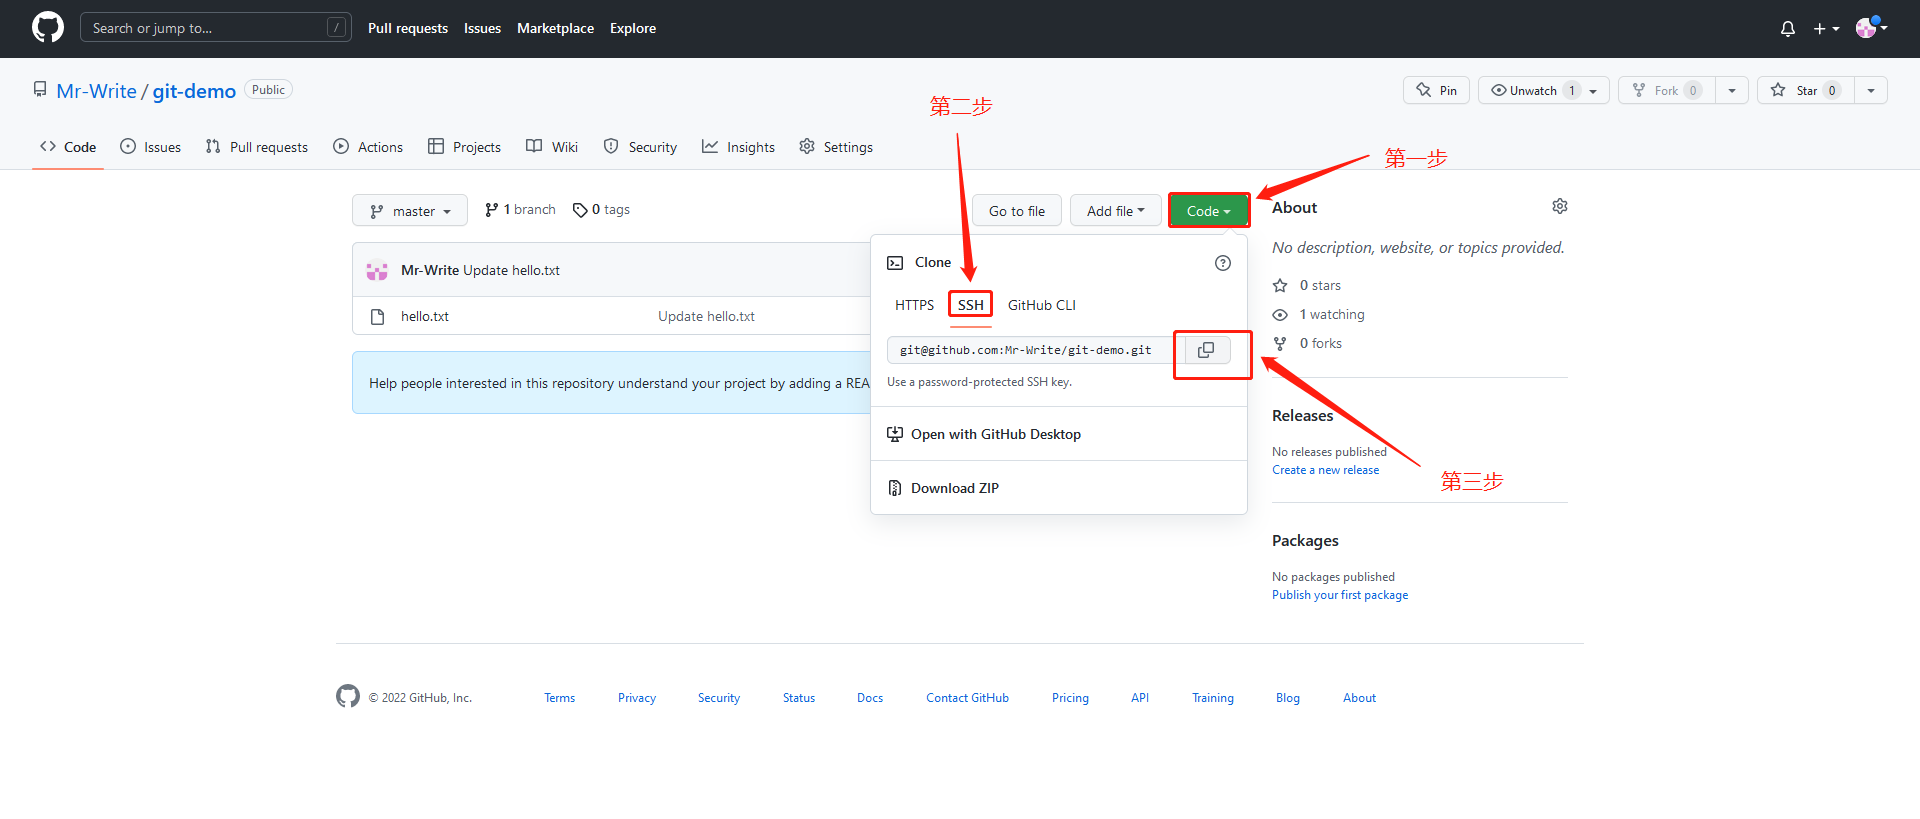Open the footer Pricing link
The image size is (1920, 819).
click(1070, 698)
